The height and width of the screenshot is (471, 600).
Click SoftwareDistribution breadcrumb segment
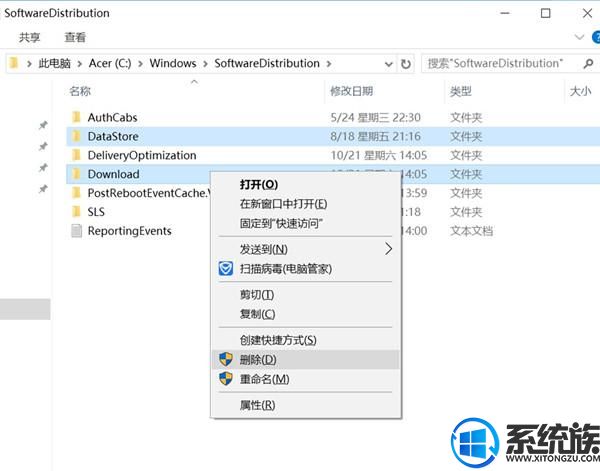267,64
